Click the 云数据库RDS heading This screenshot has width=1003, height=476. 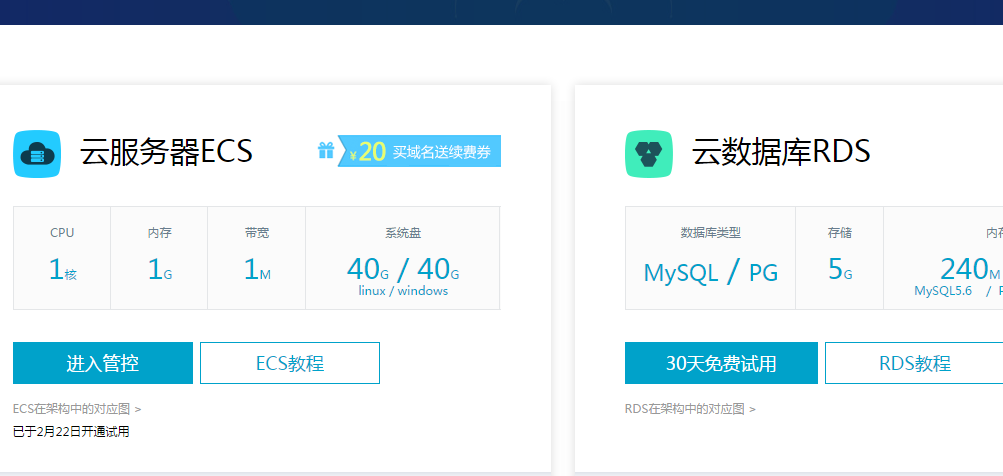(x=781, y=152)
